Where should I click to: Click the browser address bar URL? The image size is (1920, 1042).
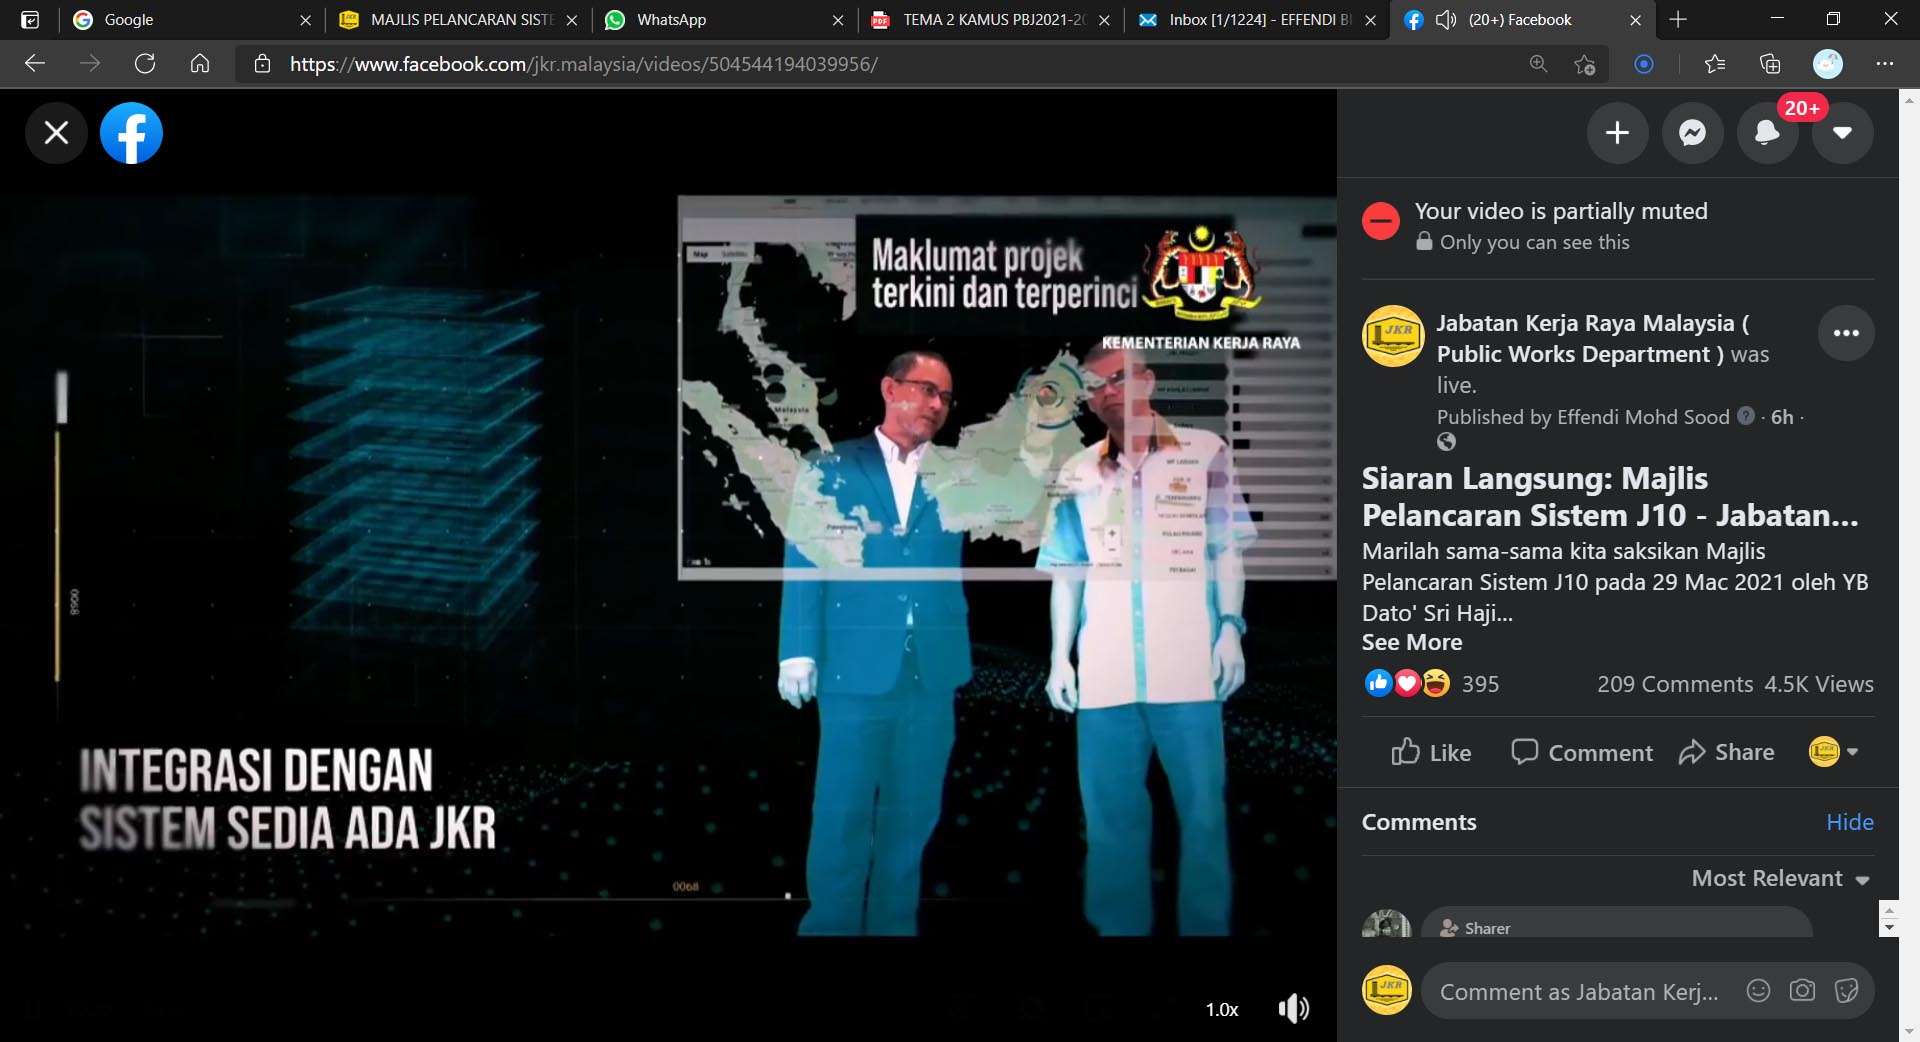tap(583, 64)
